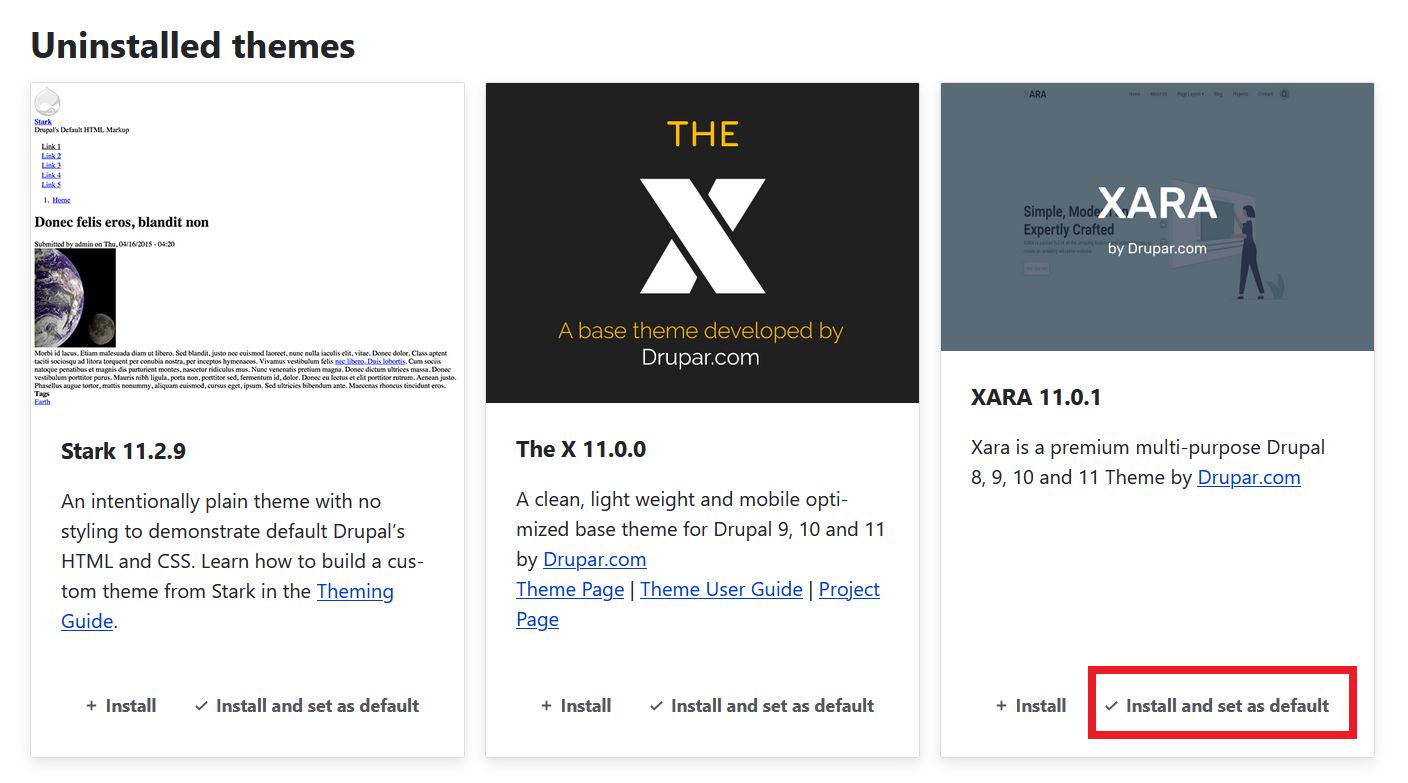Image resolution: width=1408 pixels, height=783 pixels.
Task: Open About Us from the Xara navbar
Action: point(1159,94)
